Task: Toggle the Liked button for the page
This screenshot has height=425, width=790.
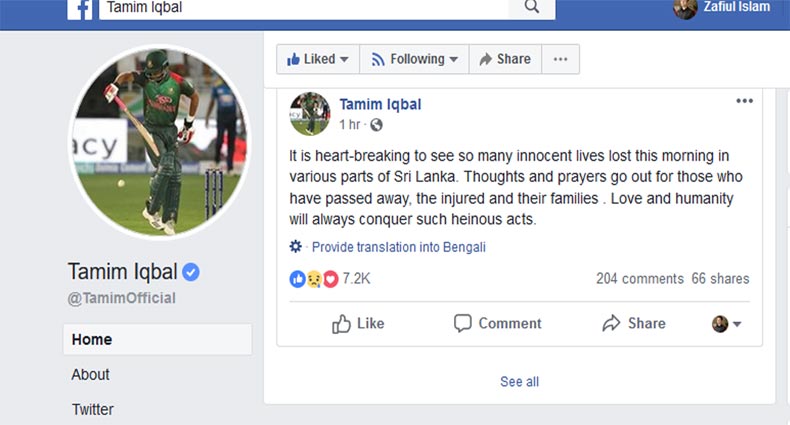Action: (x=318, y=59)
